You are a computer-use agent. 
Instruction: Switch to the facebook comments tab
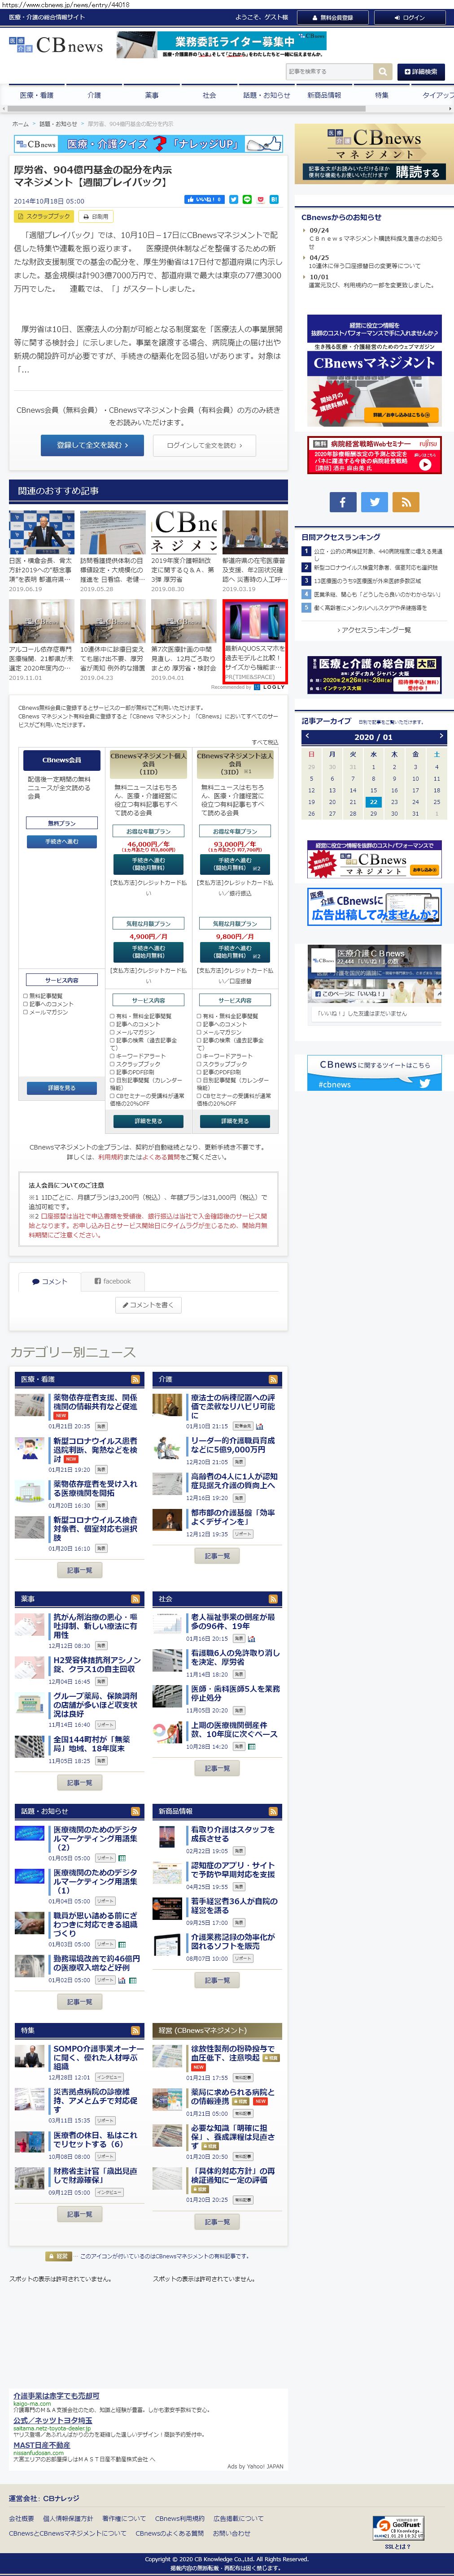pyautogui.click(x=112, y=1280)
